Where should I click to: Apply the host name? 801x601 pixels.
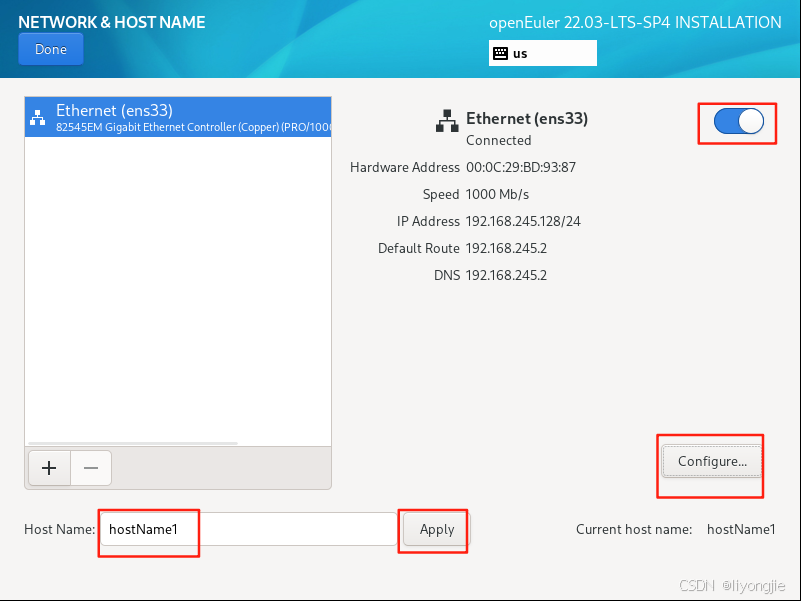(437, 529)
